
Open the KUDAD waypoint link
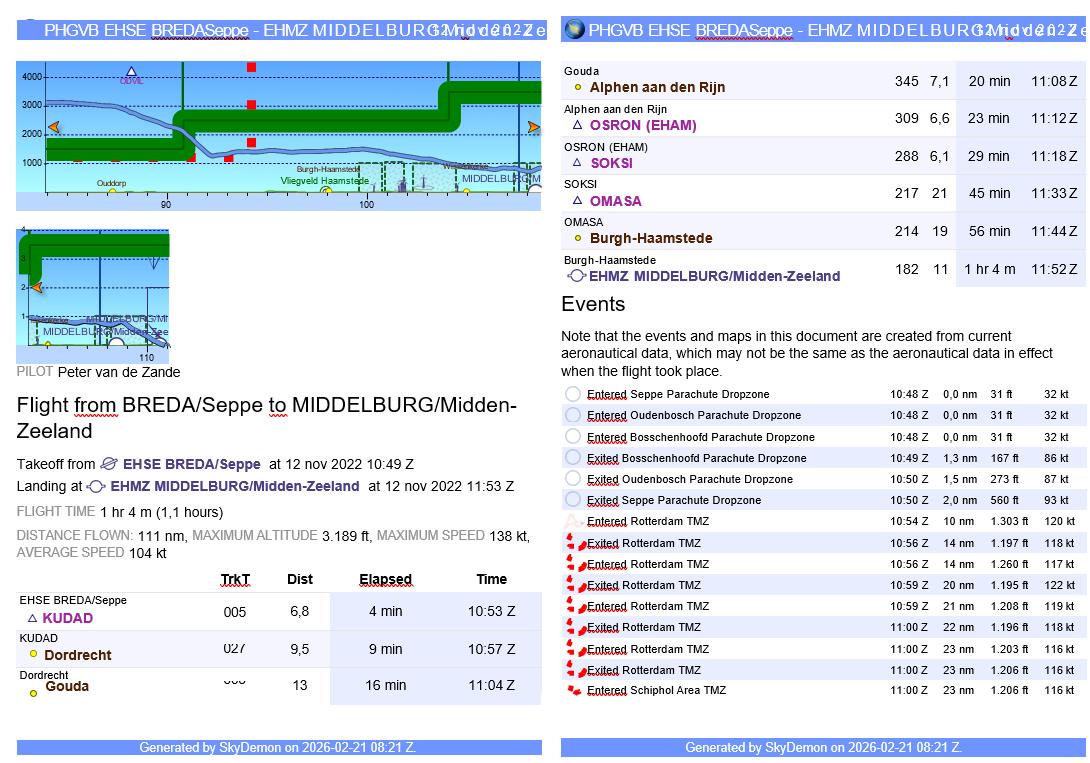coord(67,618)
